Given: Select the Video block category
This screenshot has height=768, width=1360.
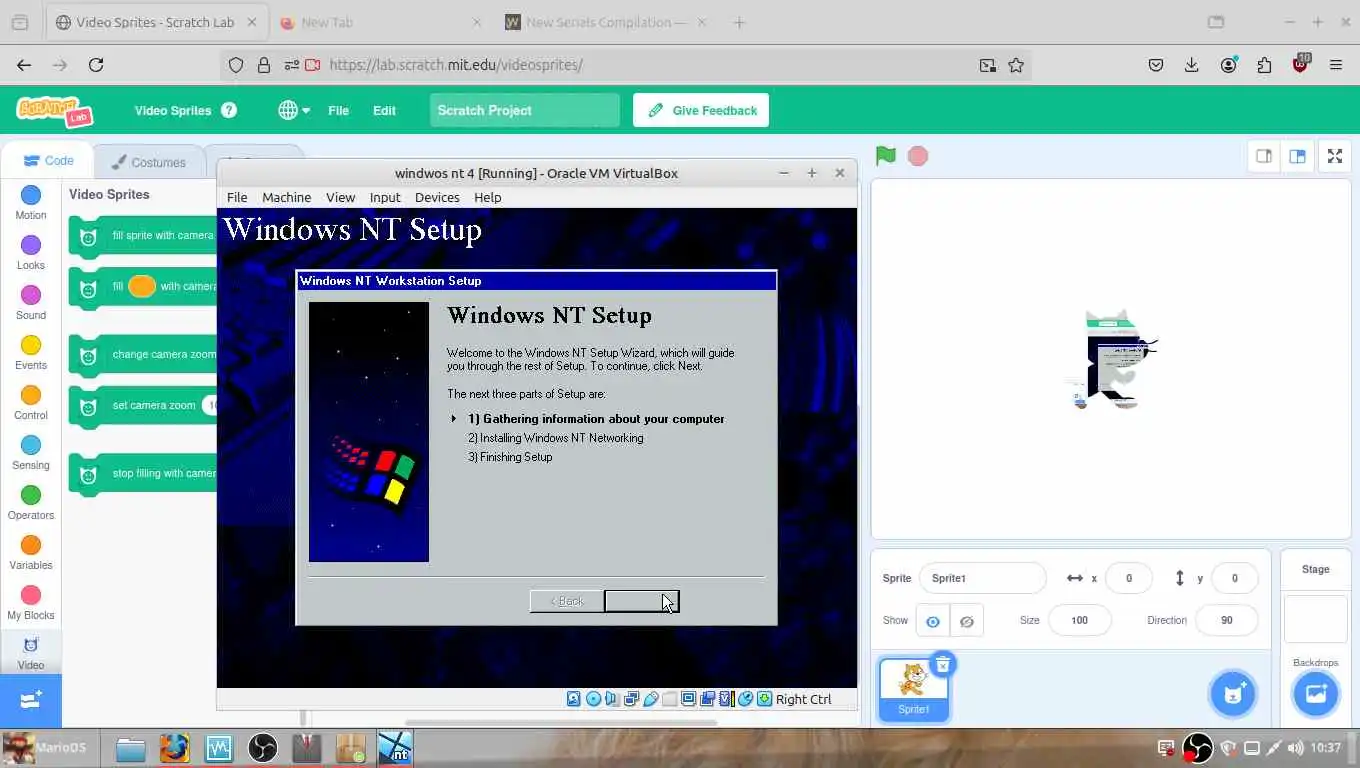Looking at the screenshot, I should coord(31,652).
